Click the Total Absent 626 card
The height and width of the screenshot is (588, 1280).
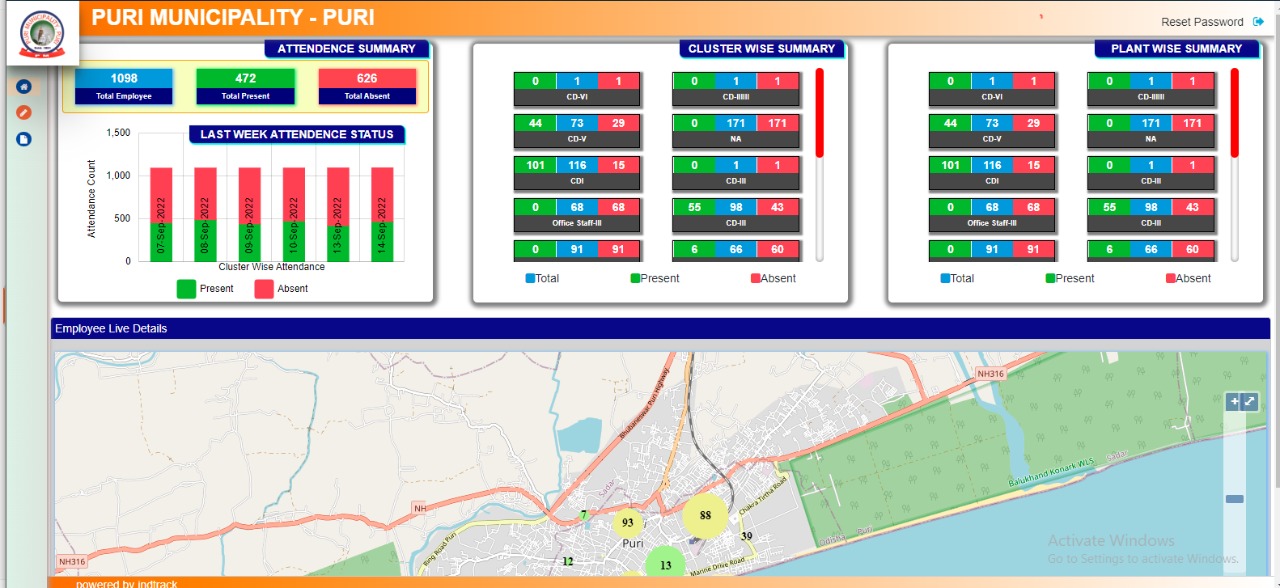pos(367,87)
